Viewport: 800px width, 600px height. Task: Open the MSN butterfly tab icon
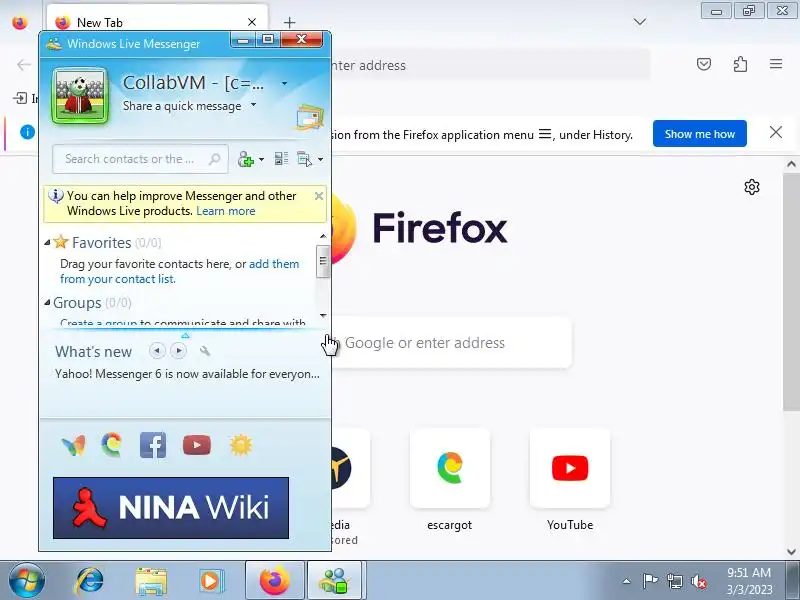pyautogui.click(x=73, y=445)
